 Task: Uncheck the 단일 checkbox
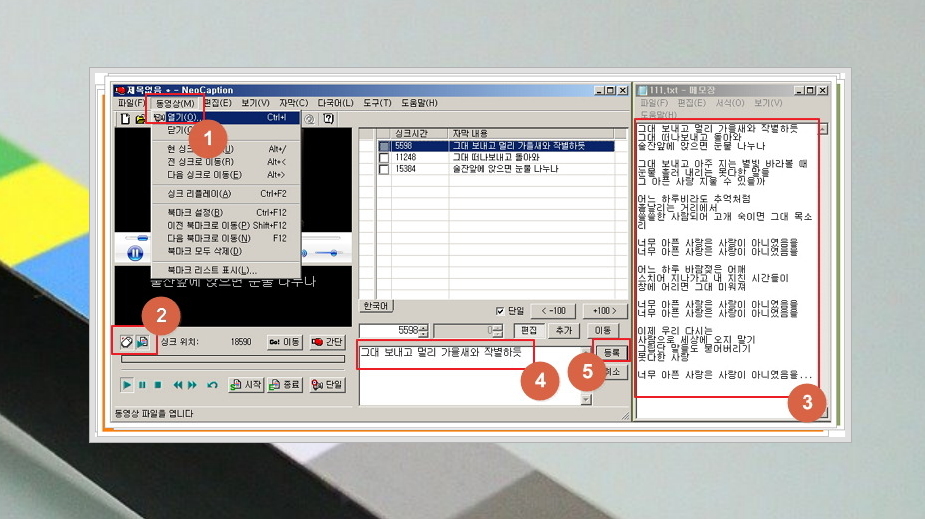500,311
